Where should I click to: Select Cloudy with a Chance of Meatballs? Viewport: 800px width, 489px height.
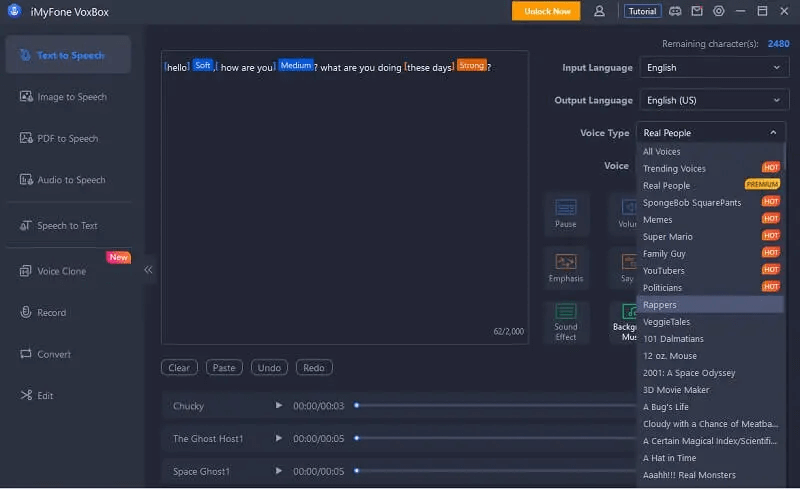pyautogui.click(x=710, y=424)
